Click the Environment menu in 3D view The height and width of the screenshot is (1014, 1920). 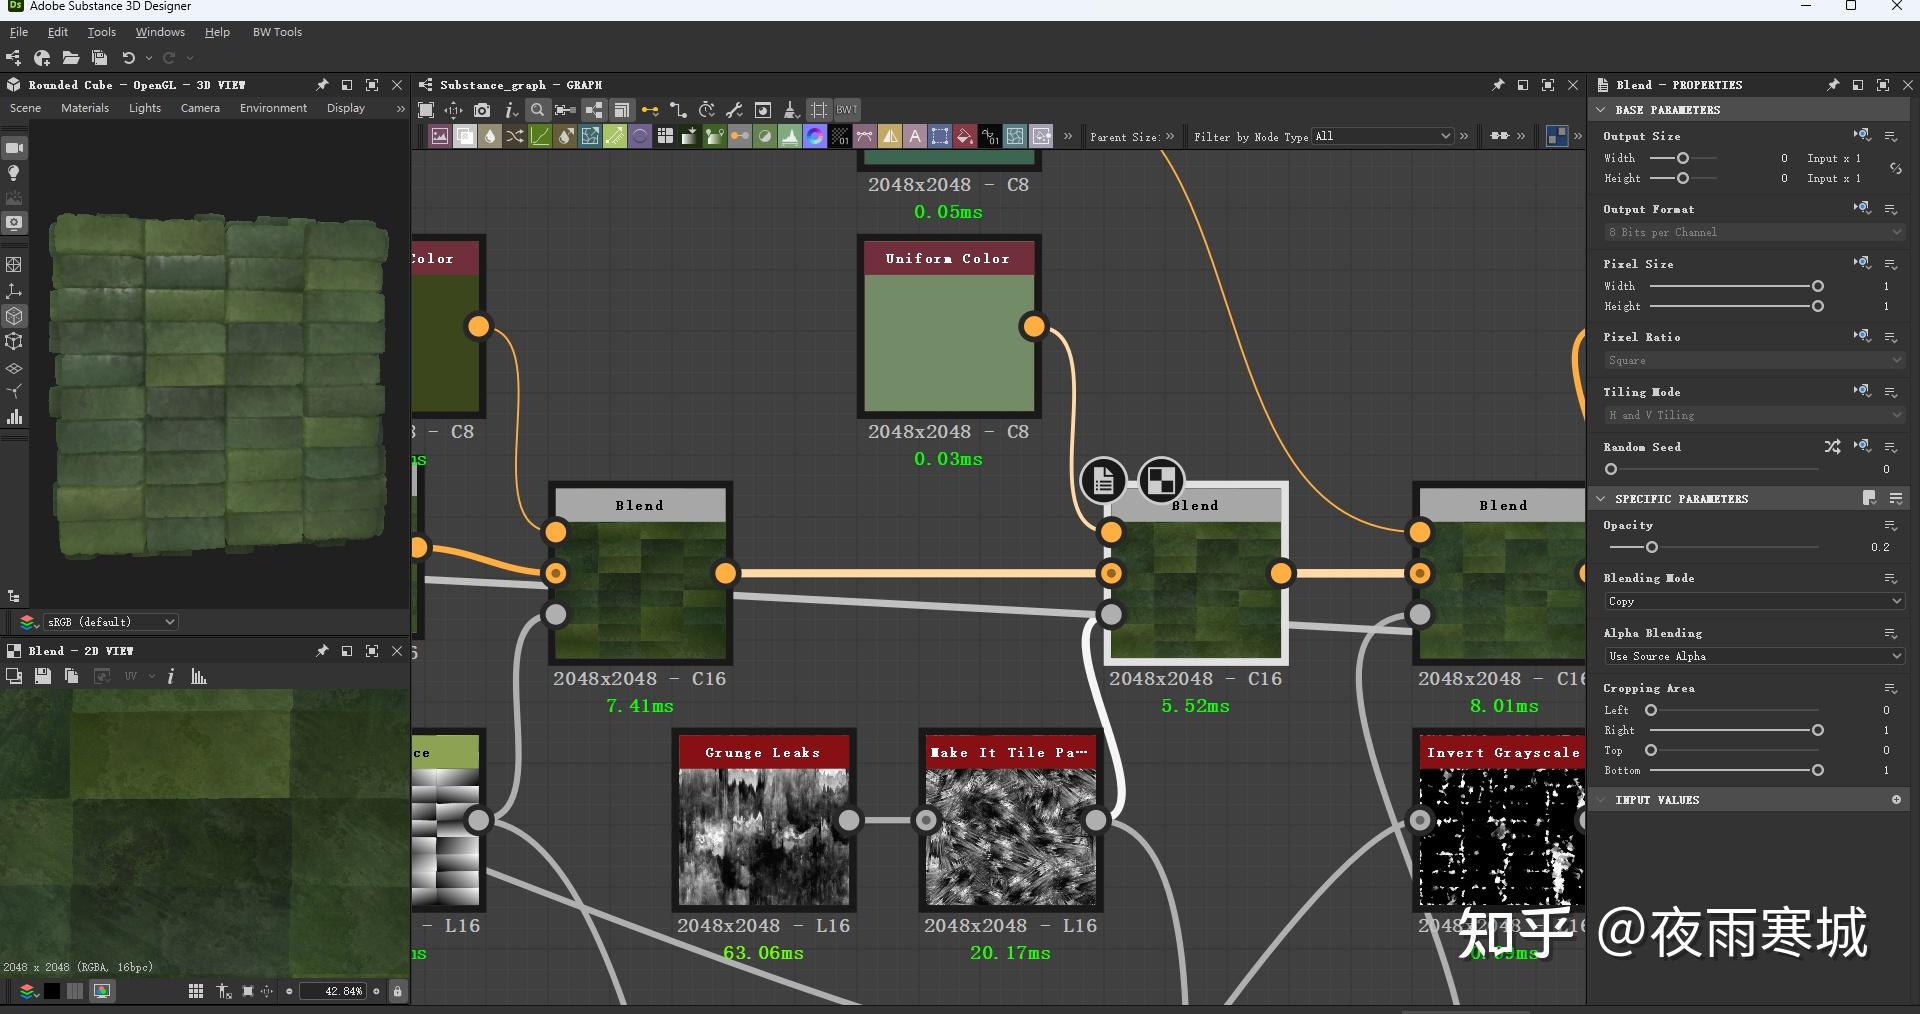273,108
